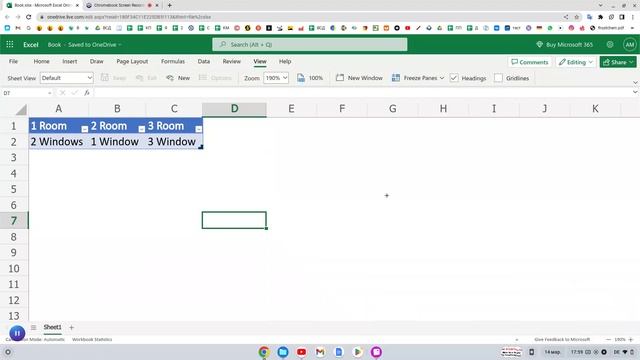Zoom in with status bar plus
The height and width of the screenshot is (360, 640).
coord(631,339)
